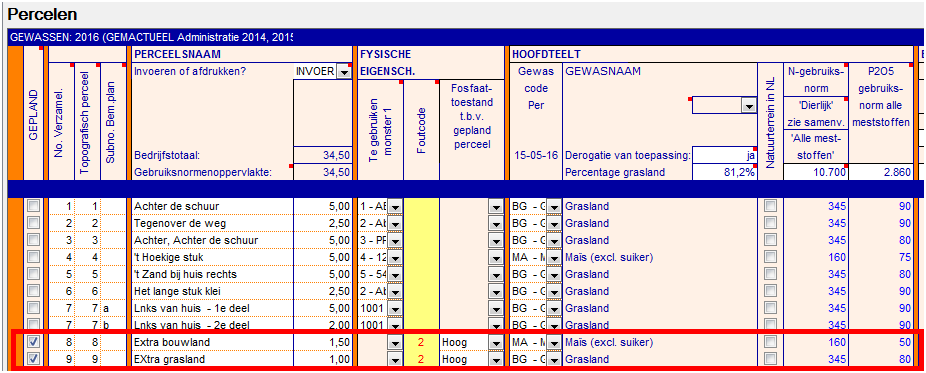Open monster dropdown for Extra bouwland
926x373 pixels.
click(395, 343)
